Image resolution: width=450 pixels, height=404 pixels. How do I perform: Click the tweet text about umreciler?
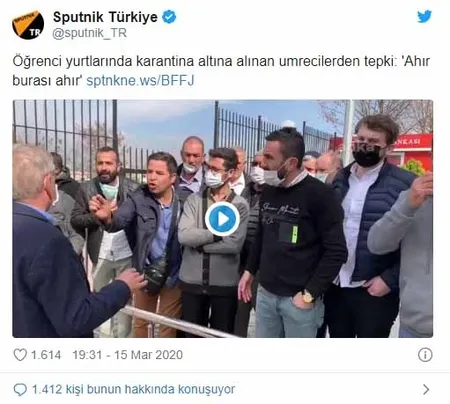pos(221,71)
